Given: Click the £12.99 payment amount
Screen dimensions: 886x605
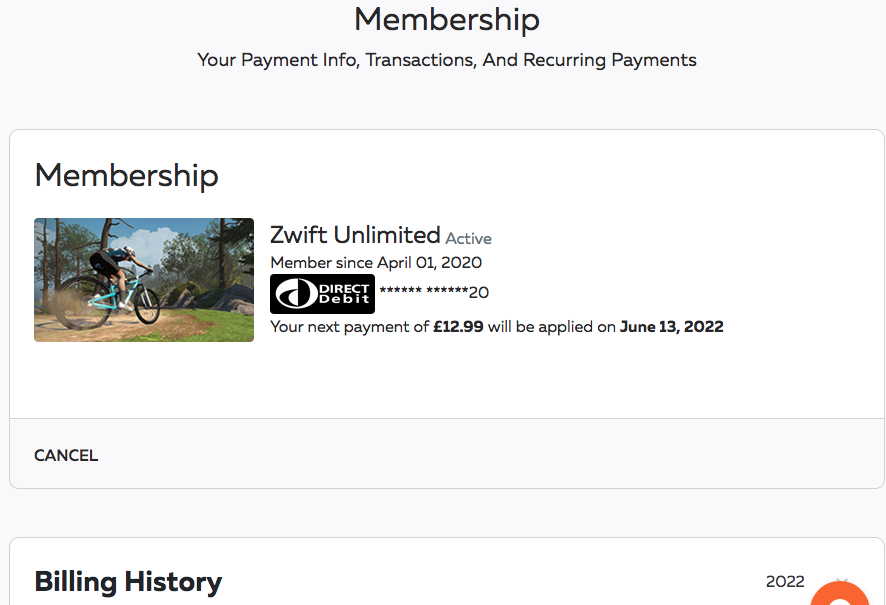Looking at the screenshot, I should pyautogui.click(x=458, y=326).
